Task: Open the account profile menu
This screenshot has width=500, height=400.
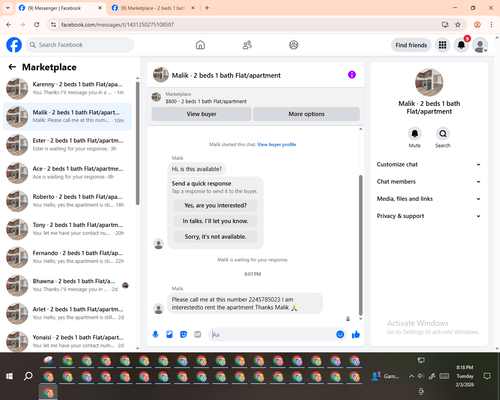Action: (480, 45)
